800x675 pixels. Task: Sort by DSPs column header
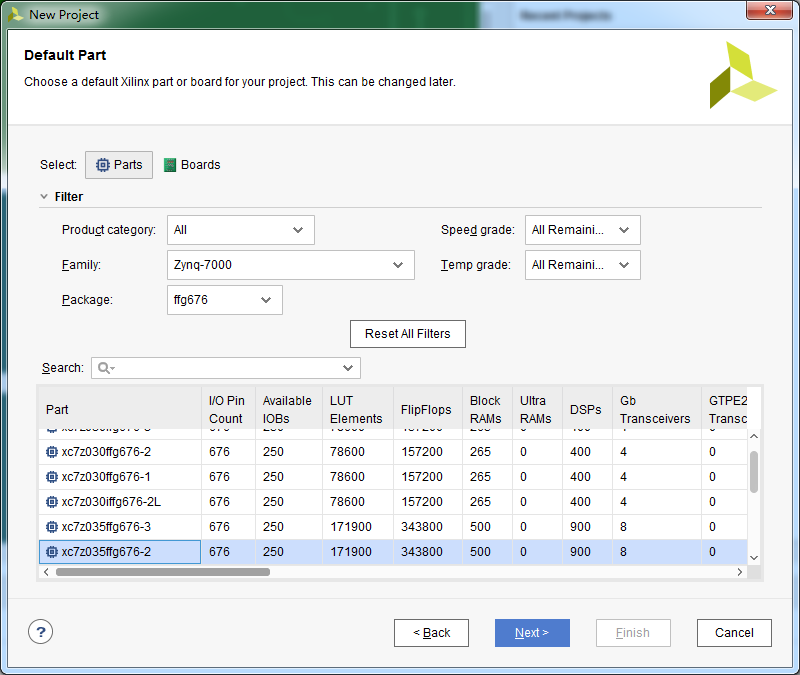[x=587, y=409]
